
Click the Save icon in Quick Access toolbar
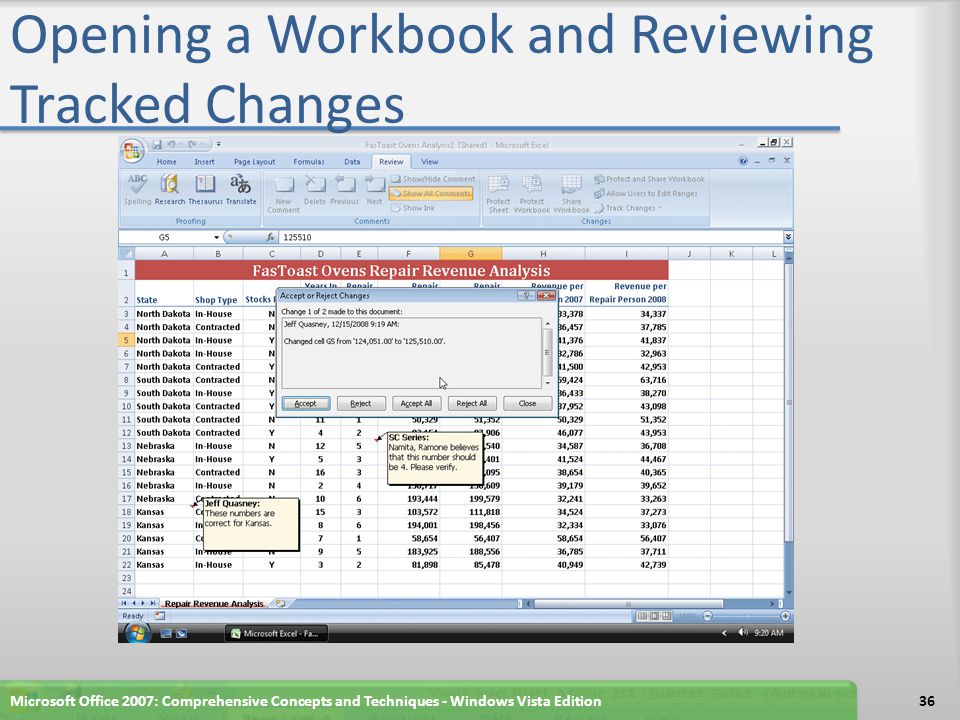[157, 144]
